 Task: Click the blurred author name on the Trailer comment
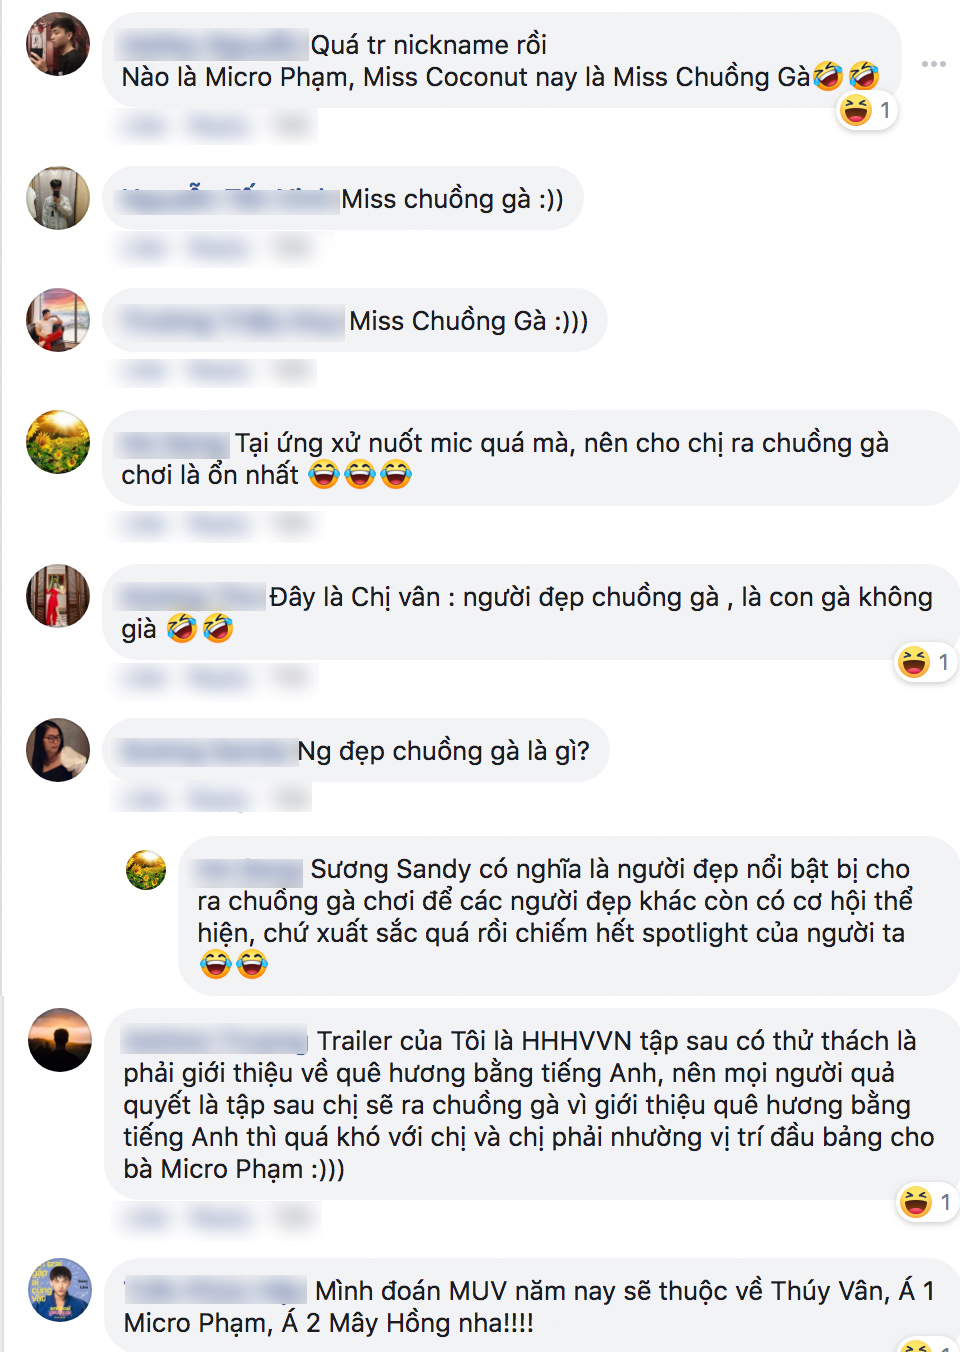click(x=215, y=1041)
